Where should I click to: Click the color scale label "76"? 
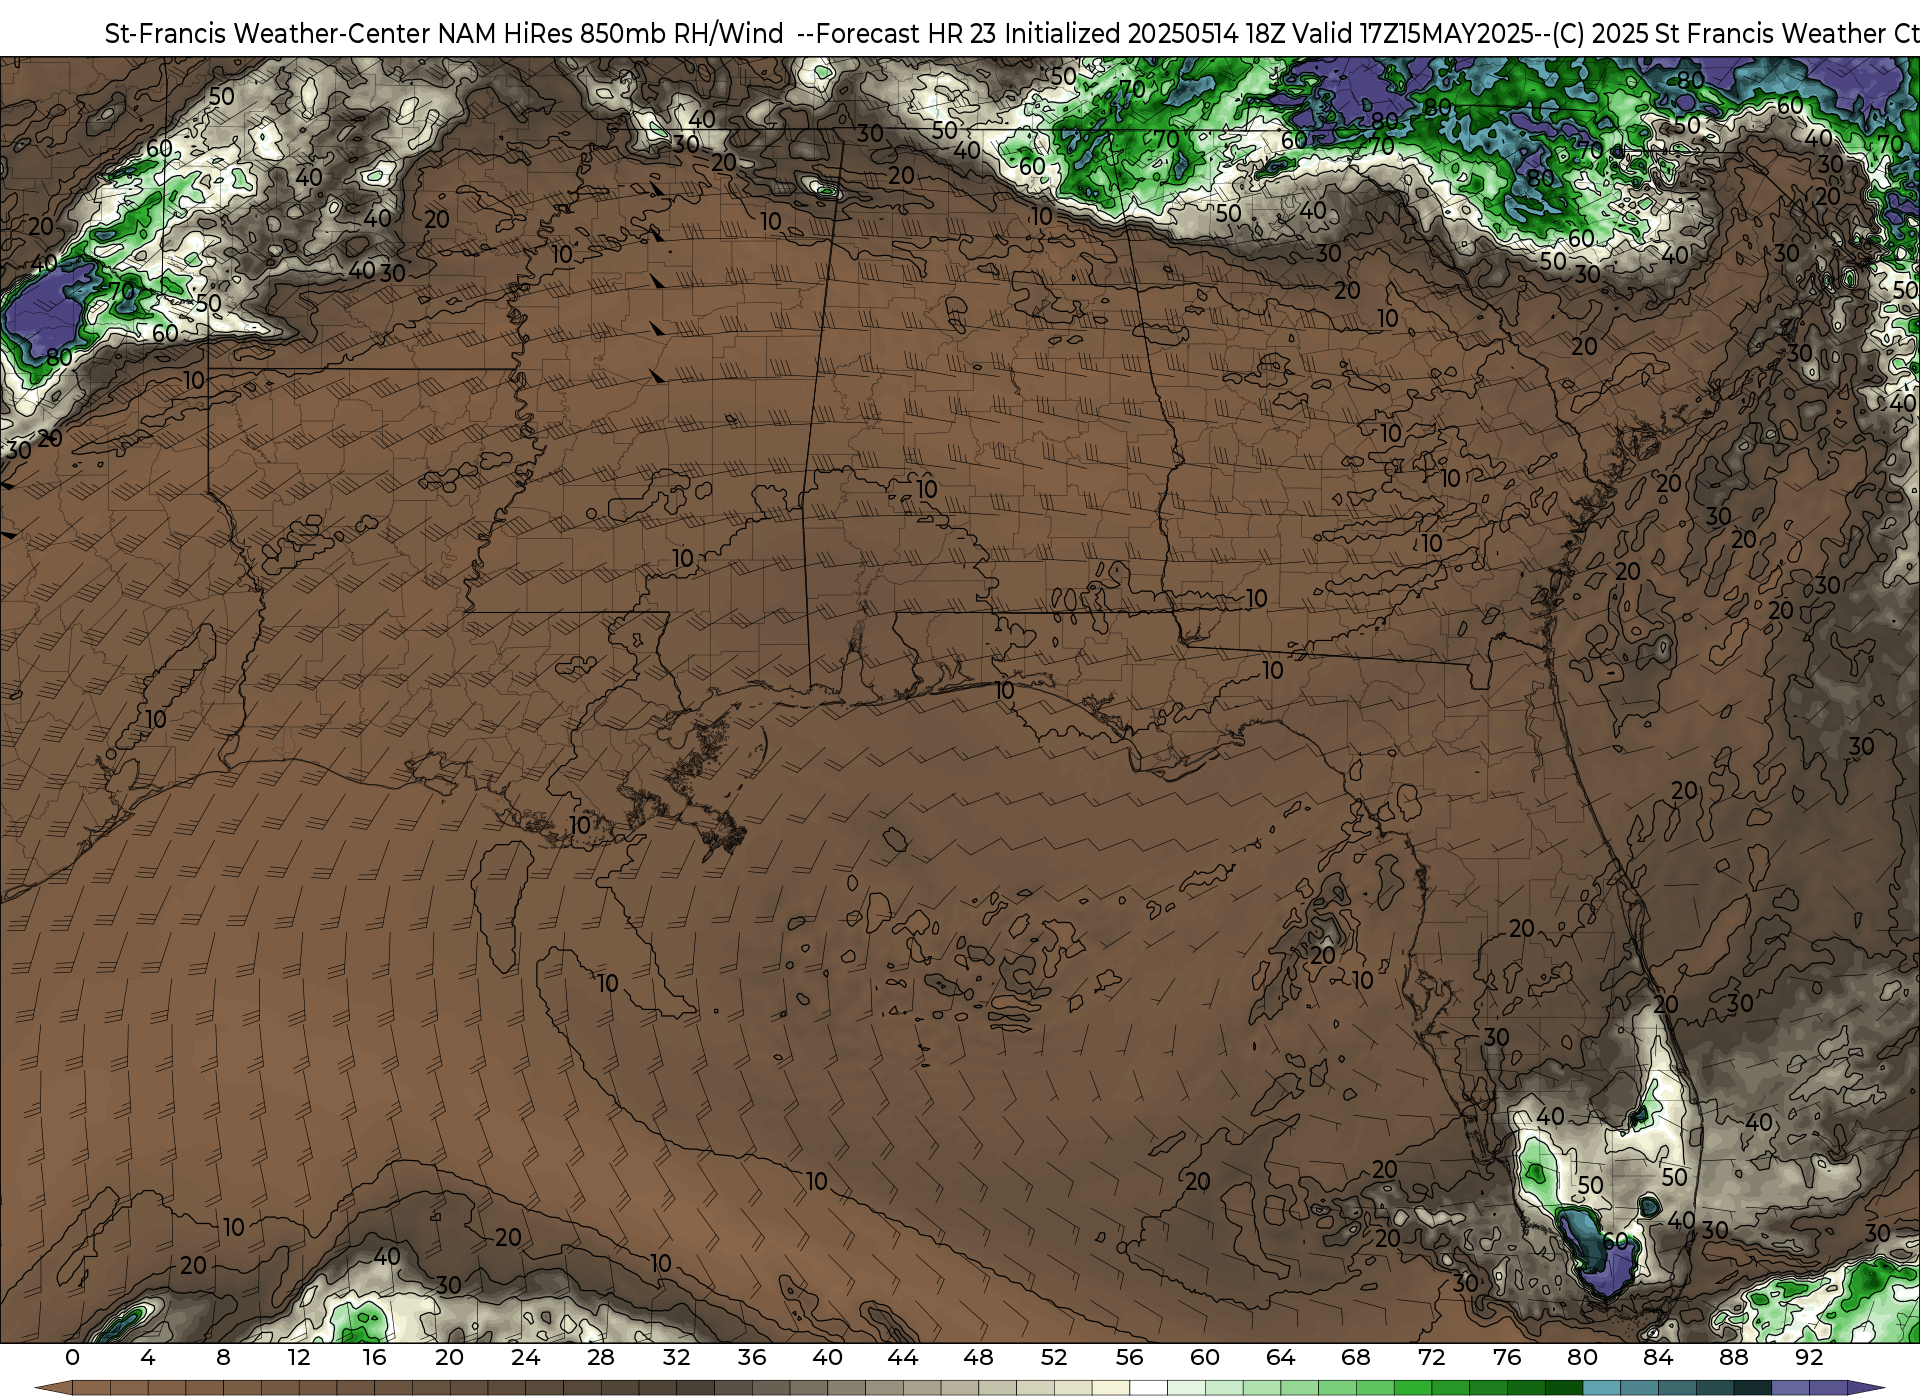[x=1507, y=1357]
